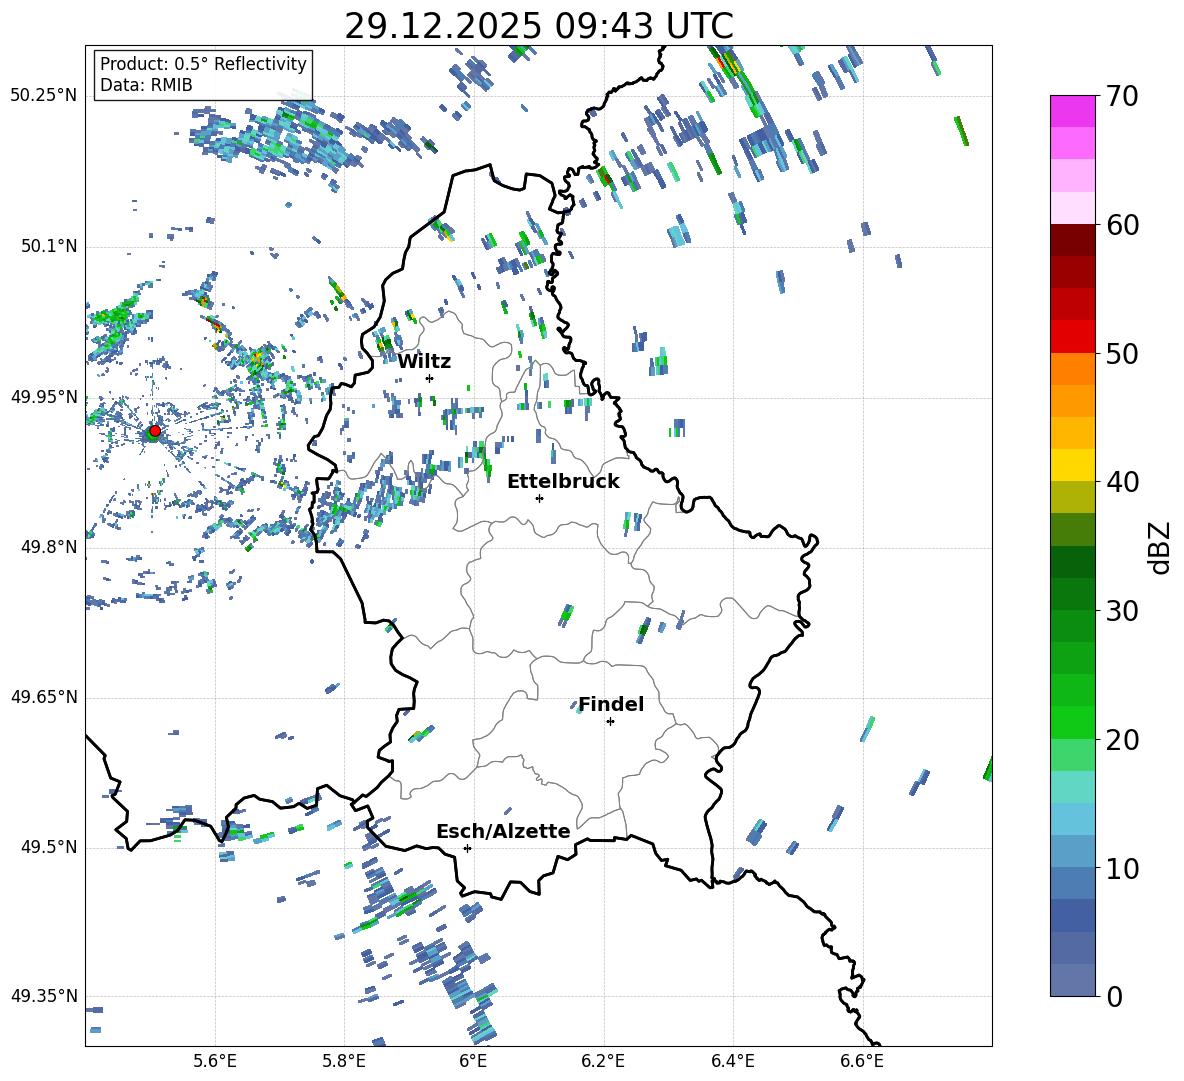Click the Ettelbruck station cross marker
1184x1081 pixels.
pyautogui.click(x=539, y=498)
